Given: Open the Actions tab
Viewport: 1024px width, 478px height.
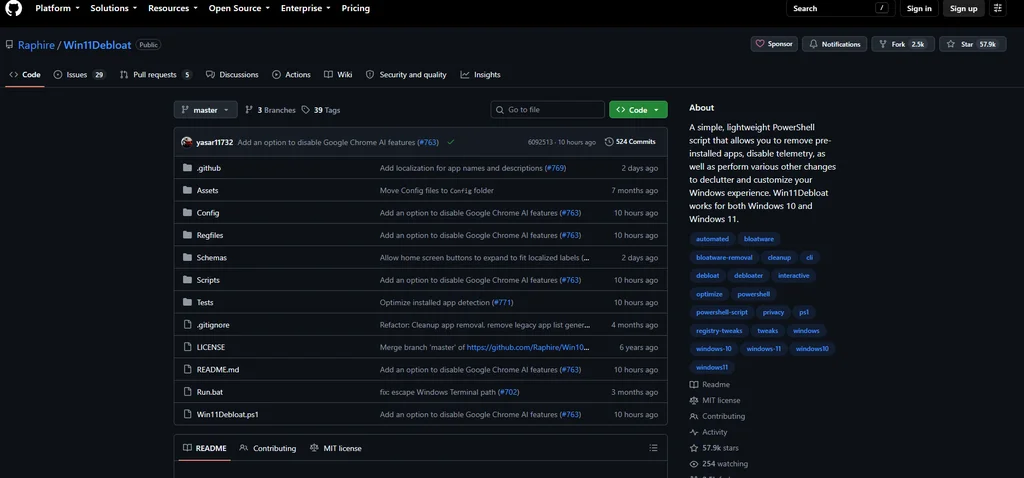Looking at the screenshot, I should pyautogui.click(x=291, y=74).
